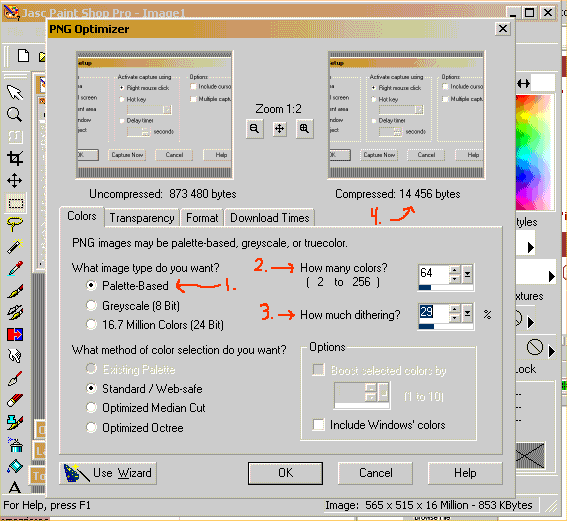Enable Include Windows' colors checkbox
Viewport: 567px width, 521px height.
pyautogui.click(x=319, y=424)
